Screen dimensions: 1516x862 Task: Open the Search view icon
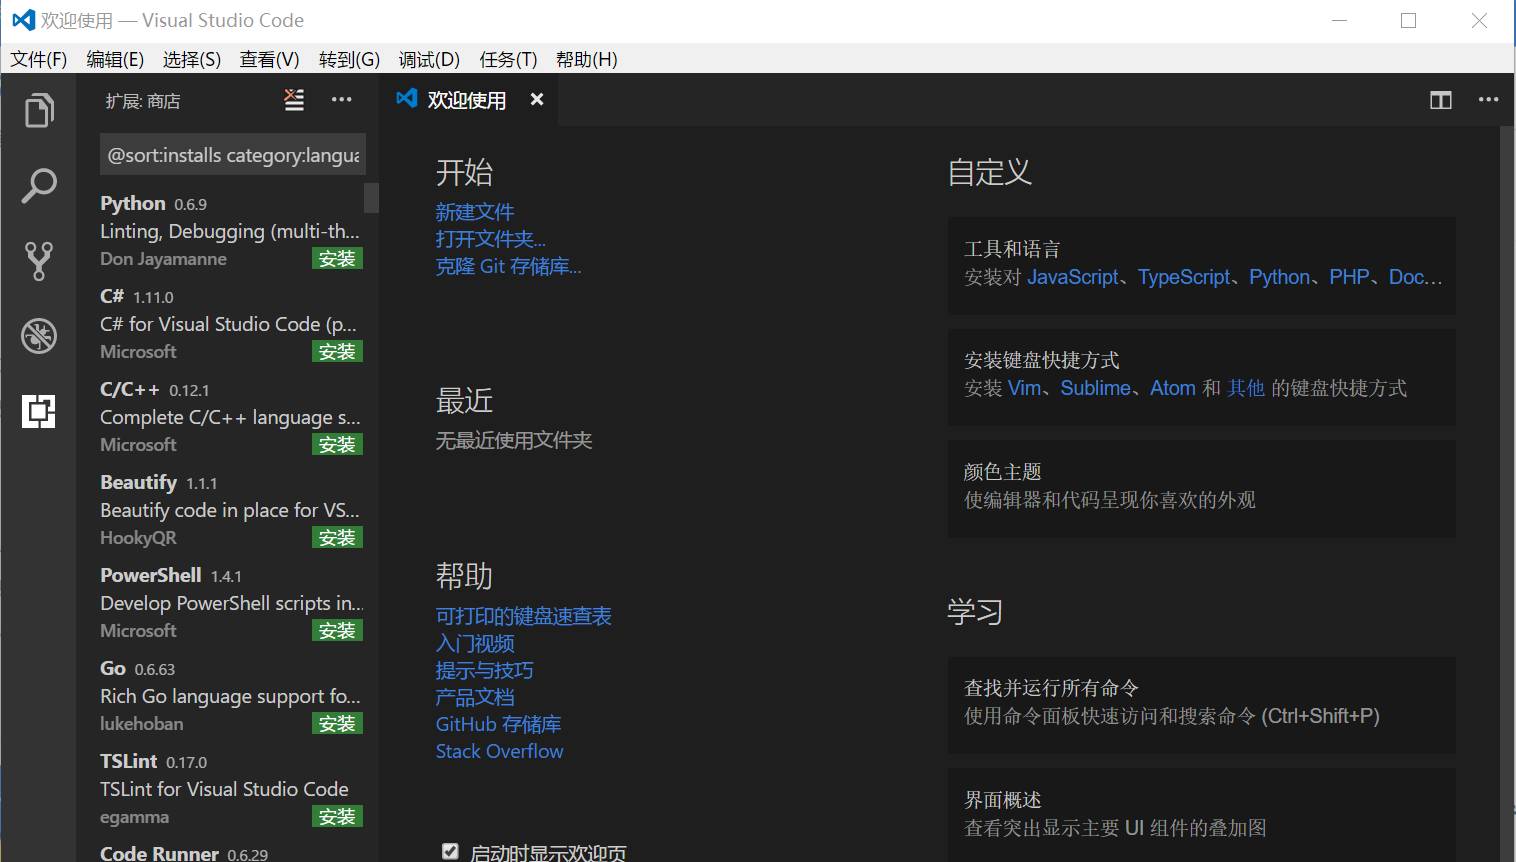(39, 186)
